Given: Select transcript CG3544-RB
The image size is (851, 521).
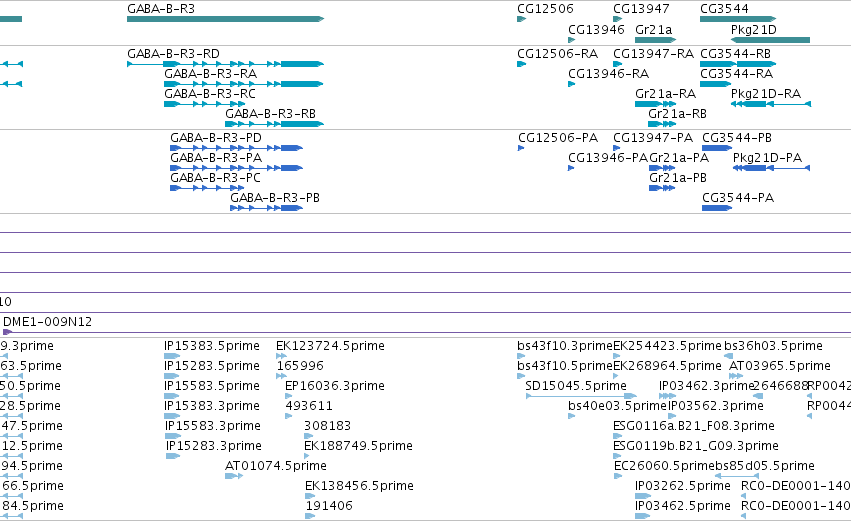Looking at the screenshot, I should click(x=738, y=64).
